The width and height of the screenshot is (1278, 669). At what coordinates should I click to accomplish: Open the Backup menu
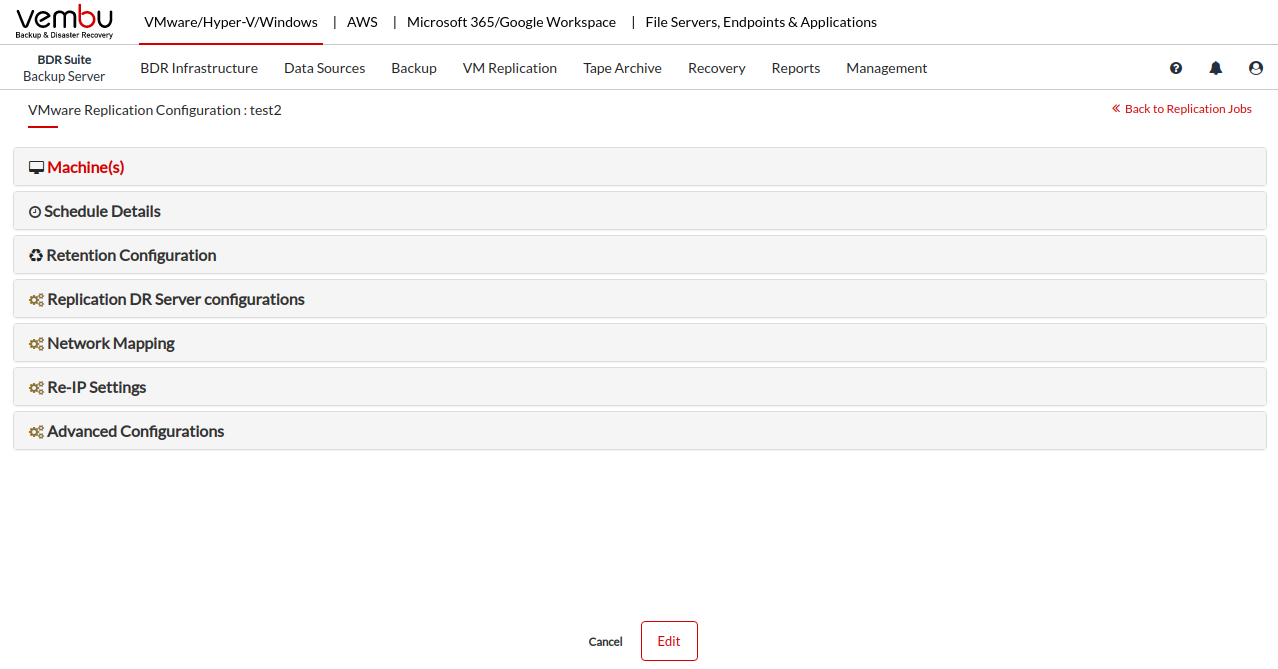tap(414, 68)
